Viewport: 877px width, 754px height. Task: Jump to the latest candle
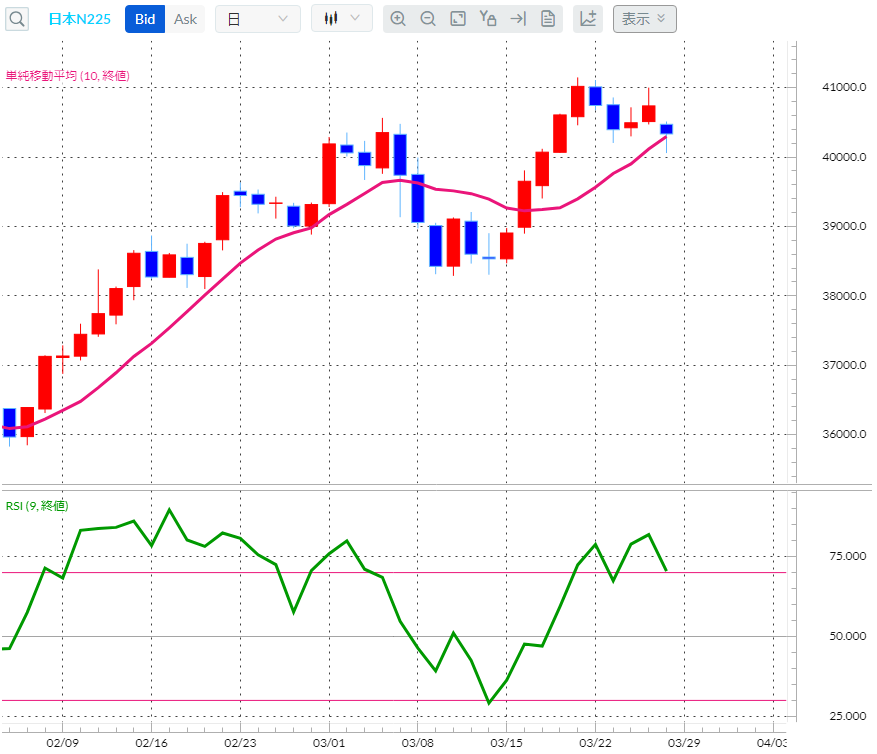tap(518, 18)
